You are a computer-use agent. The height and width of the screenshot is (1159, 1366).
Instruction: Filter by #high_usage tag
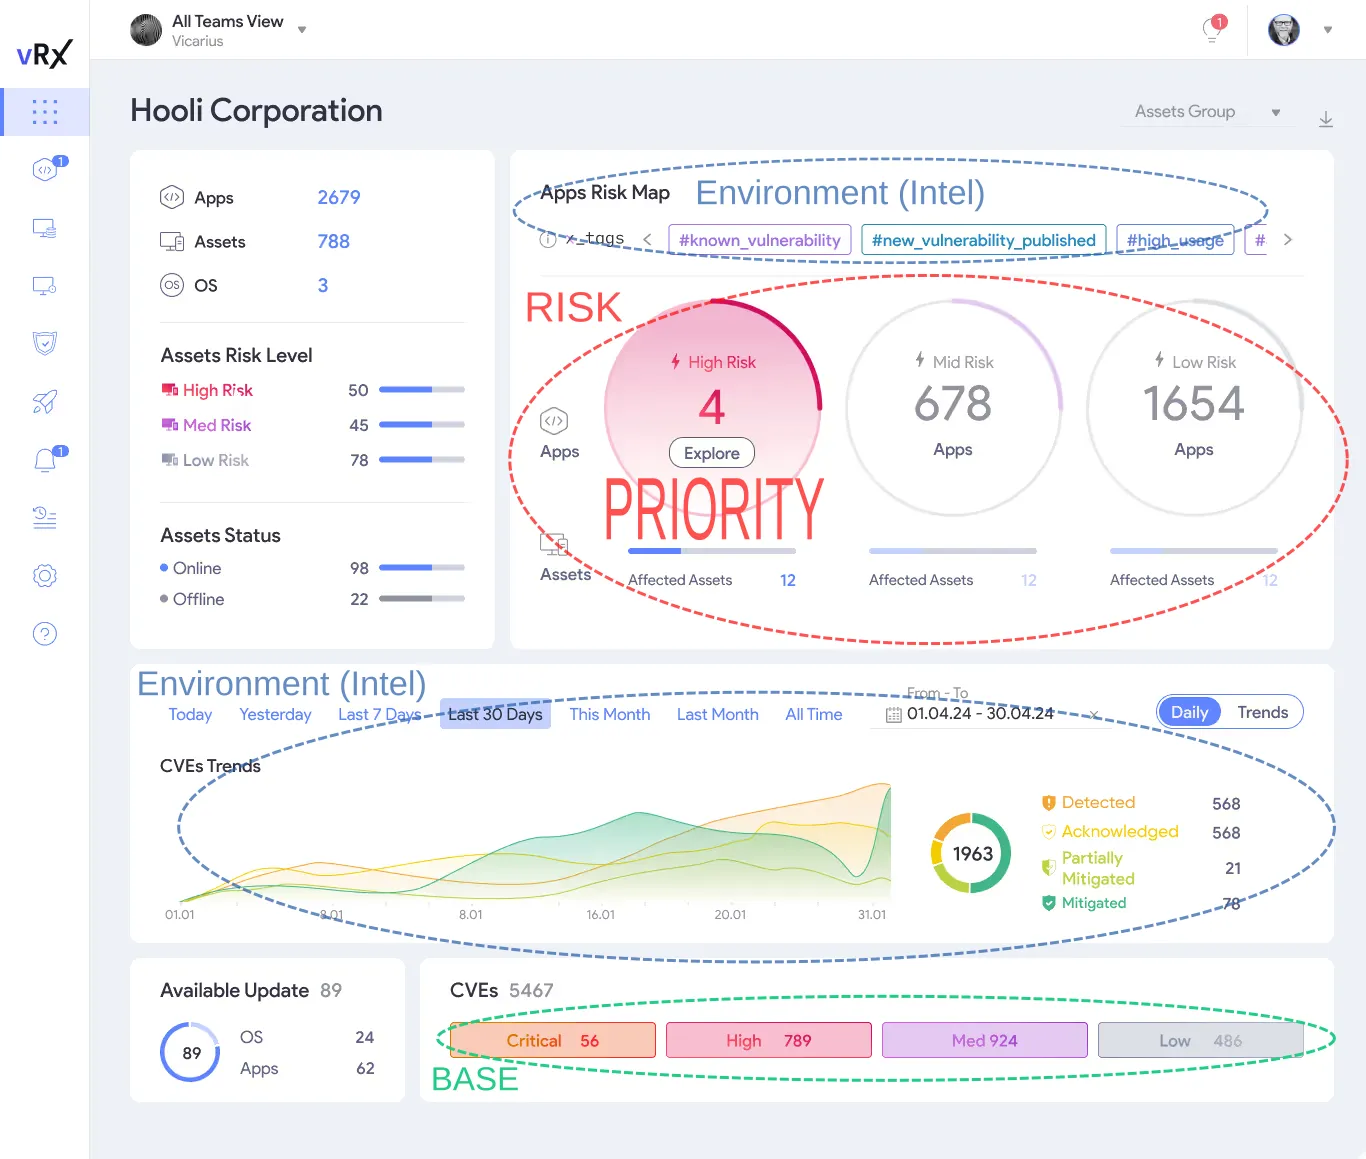[1175, 240]
